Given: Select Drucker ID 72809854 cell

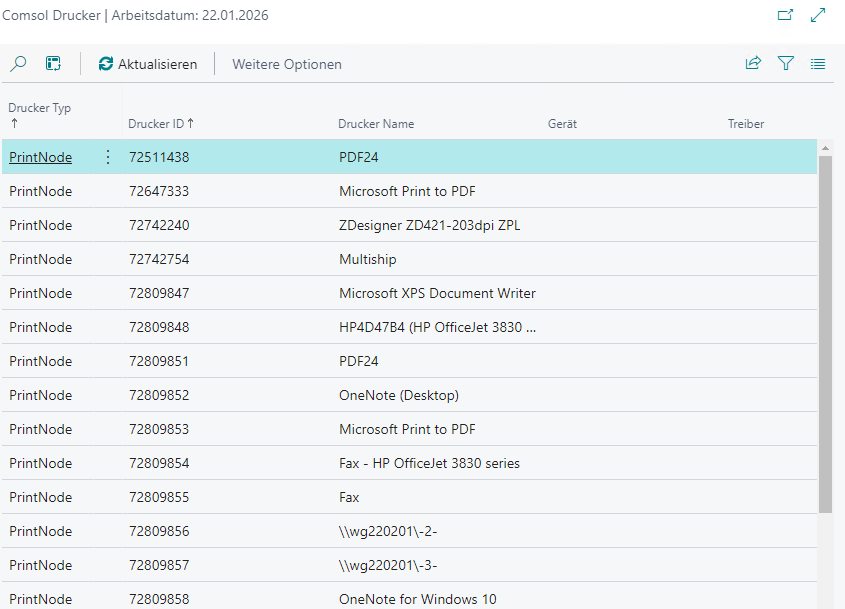Looking at the screenshot, I should coord(159,462).
